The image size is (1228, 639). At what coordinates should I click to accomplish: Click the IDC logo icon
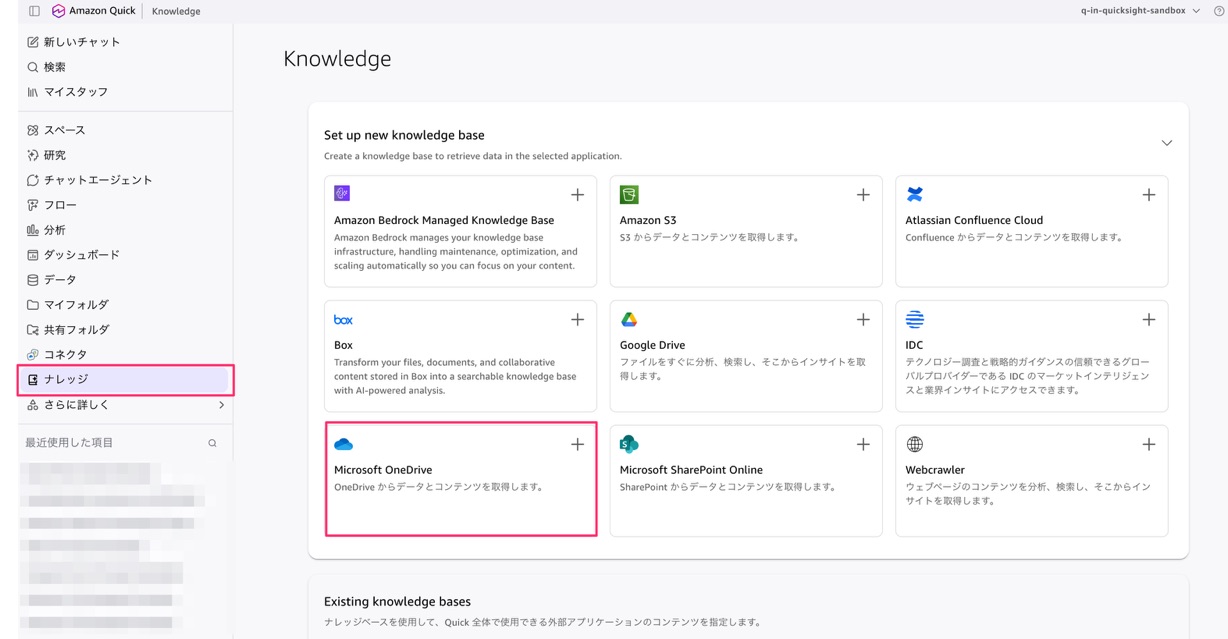pos(914,320)
